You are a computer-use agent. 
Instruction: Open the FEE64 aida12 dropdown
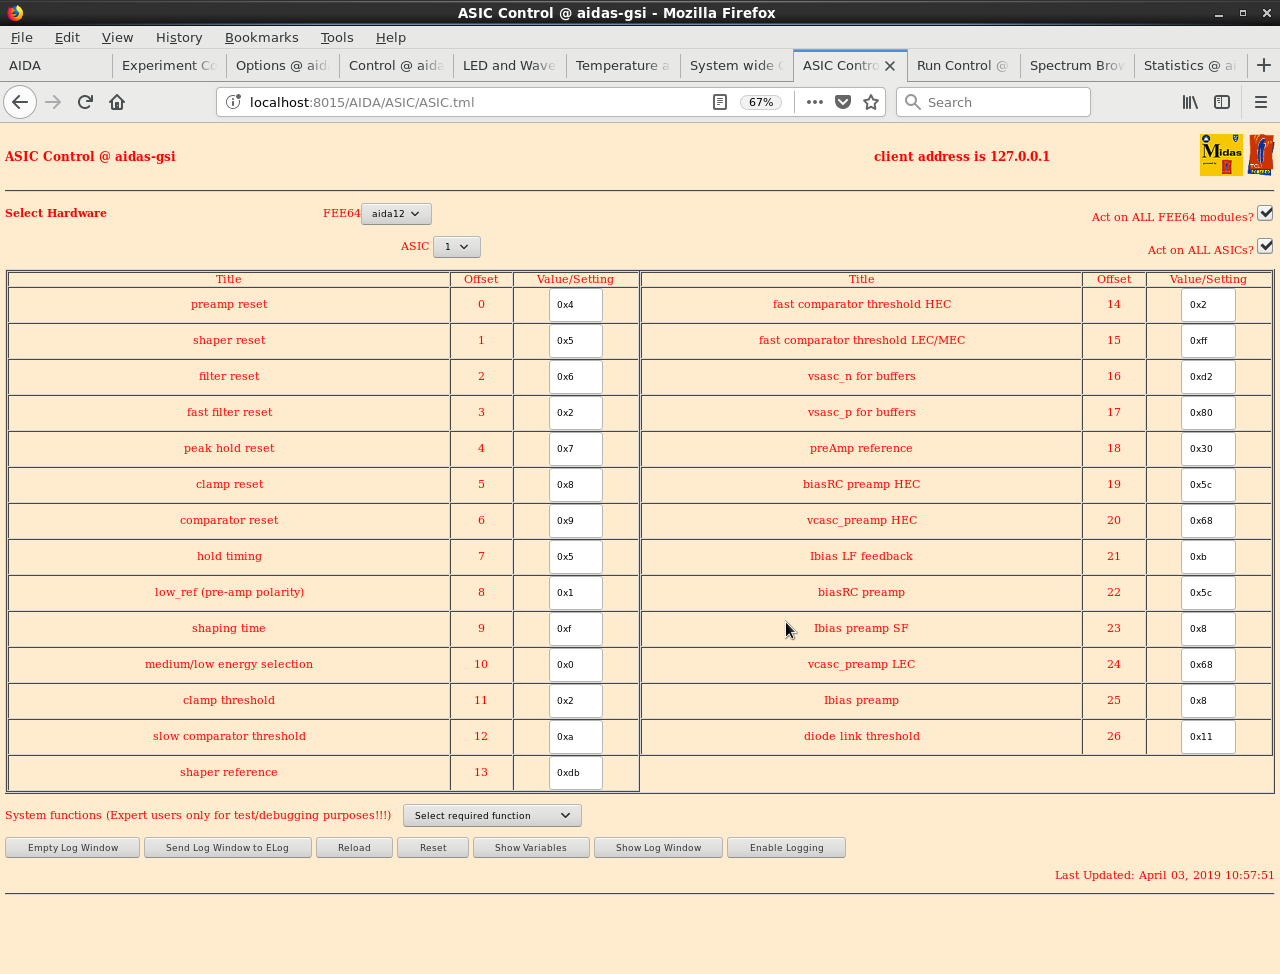[396, 214]
